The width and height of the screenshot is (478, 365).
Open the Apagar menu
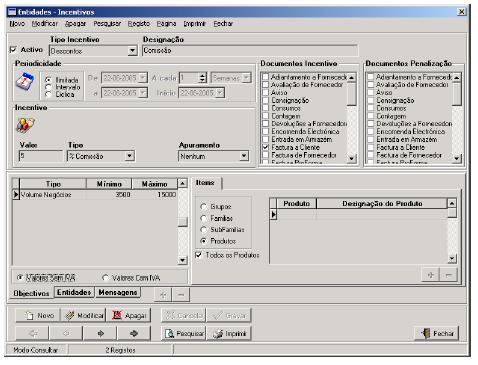75,24
